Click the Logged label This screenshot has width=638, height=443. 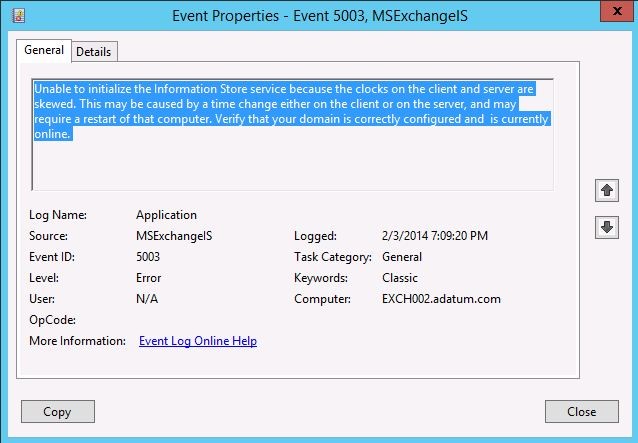coord(315,236)
